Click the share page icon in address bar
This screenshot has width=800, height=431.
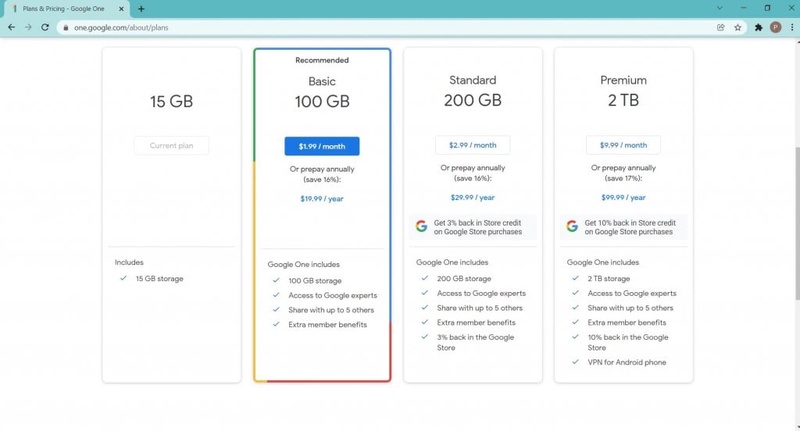(x=720, y=28)
